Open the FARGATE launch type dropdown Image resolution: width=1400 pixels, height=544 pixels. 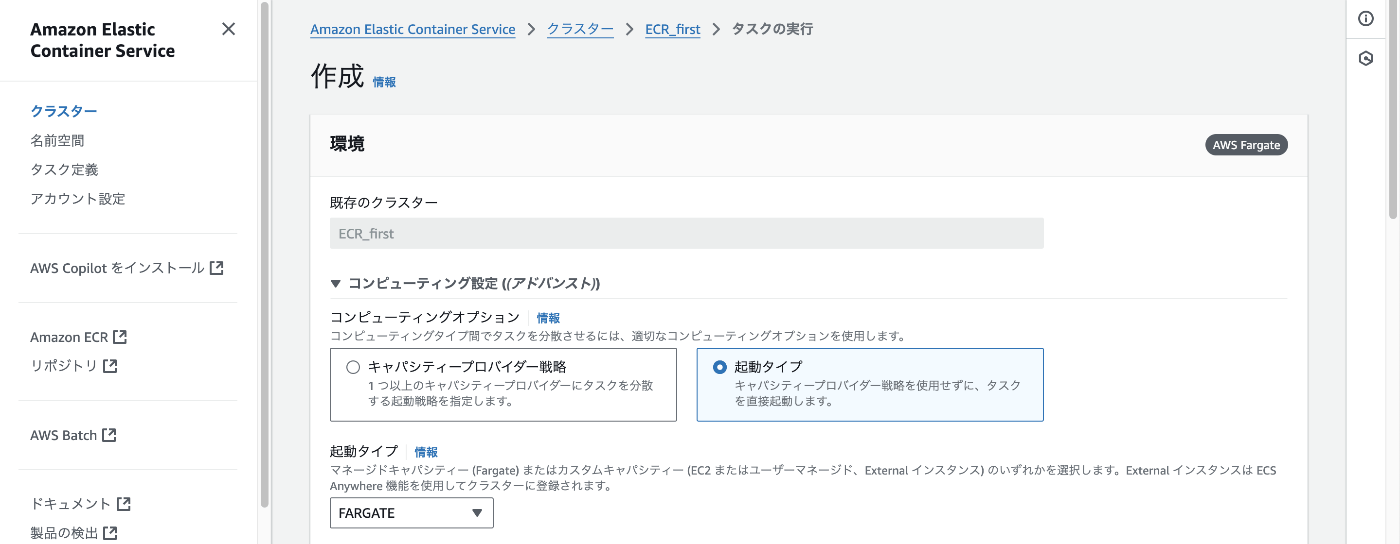(x=412, y=513)
